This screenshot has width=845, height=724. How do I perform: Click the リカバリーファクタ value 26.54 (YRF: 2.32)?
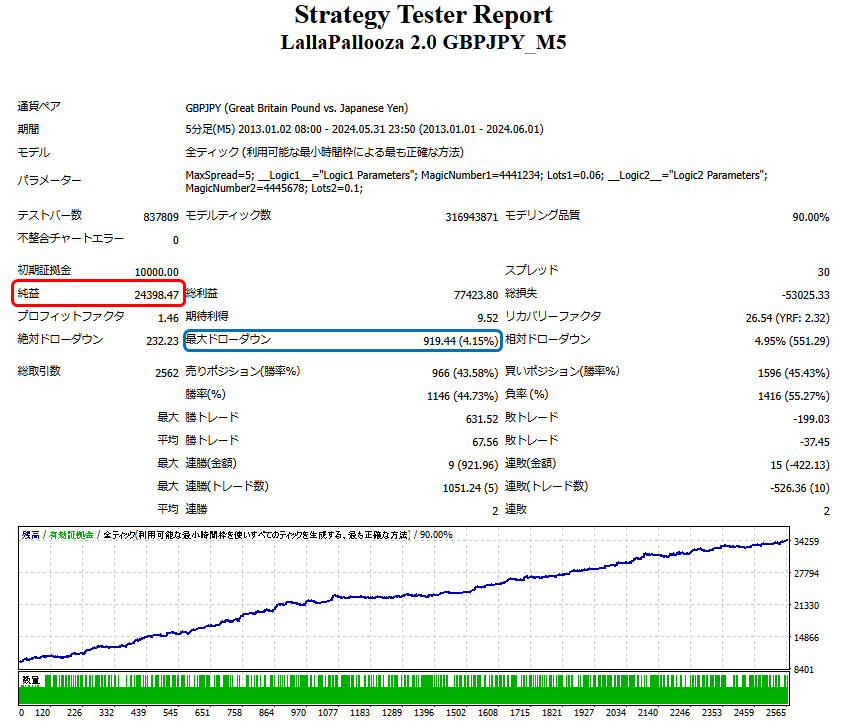pos(787,318)
